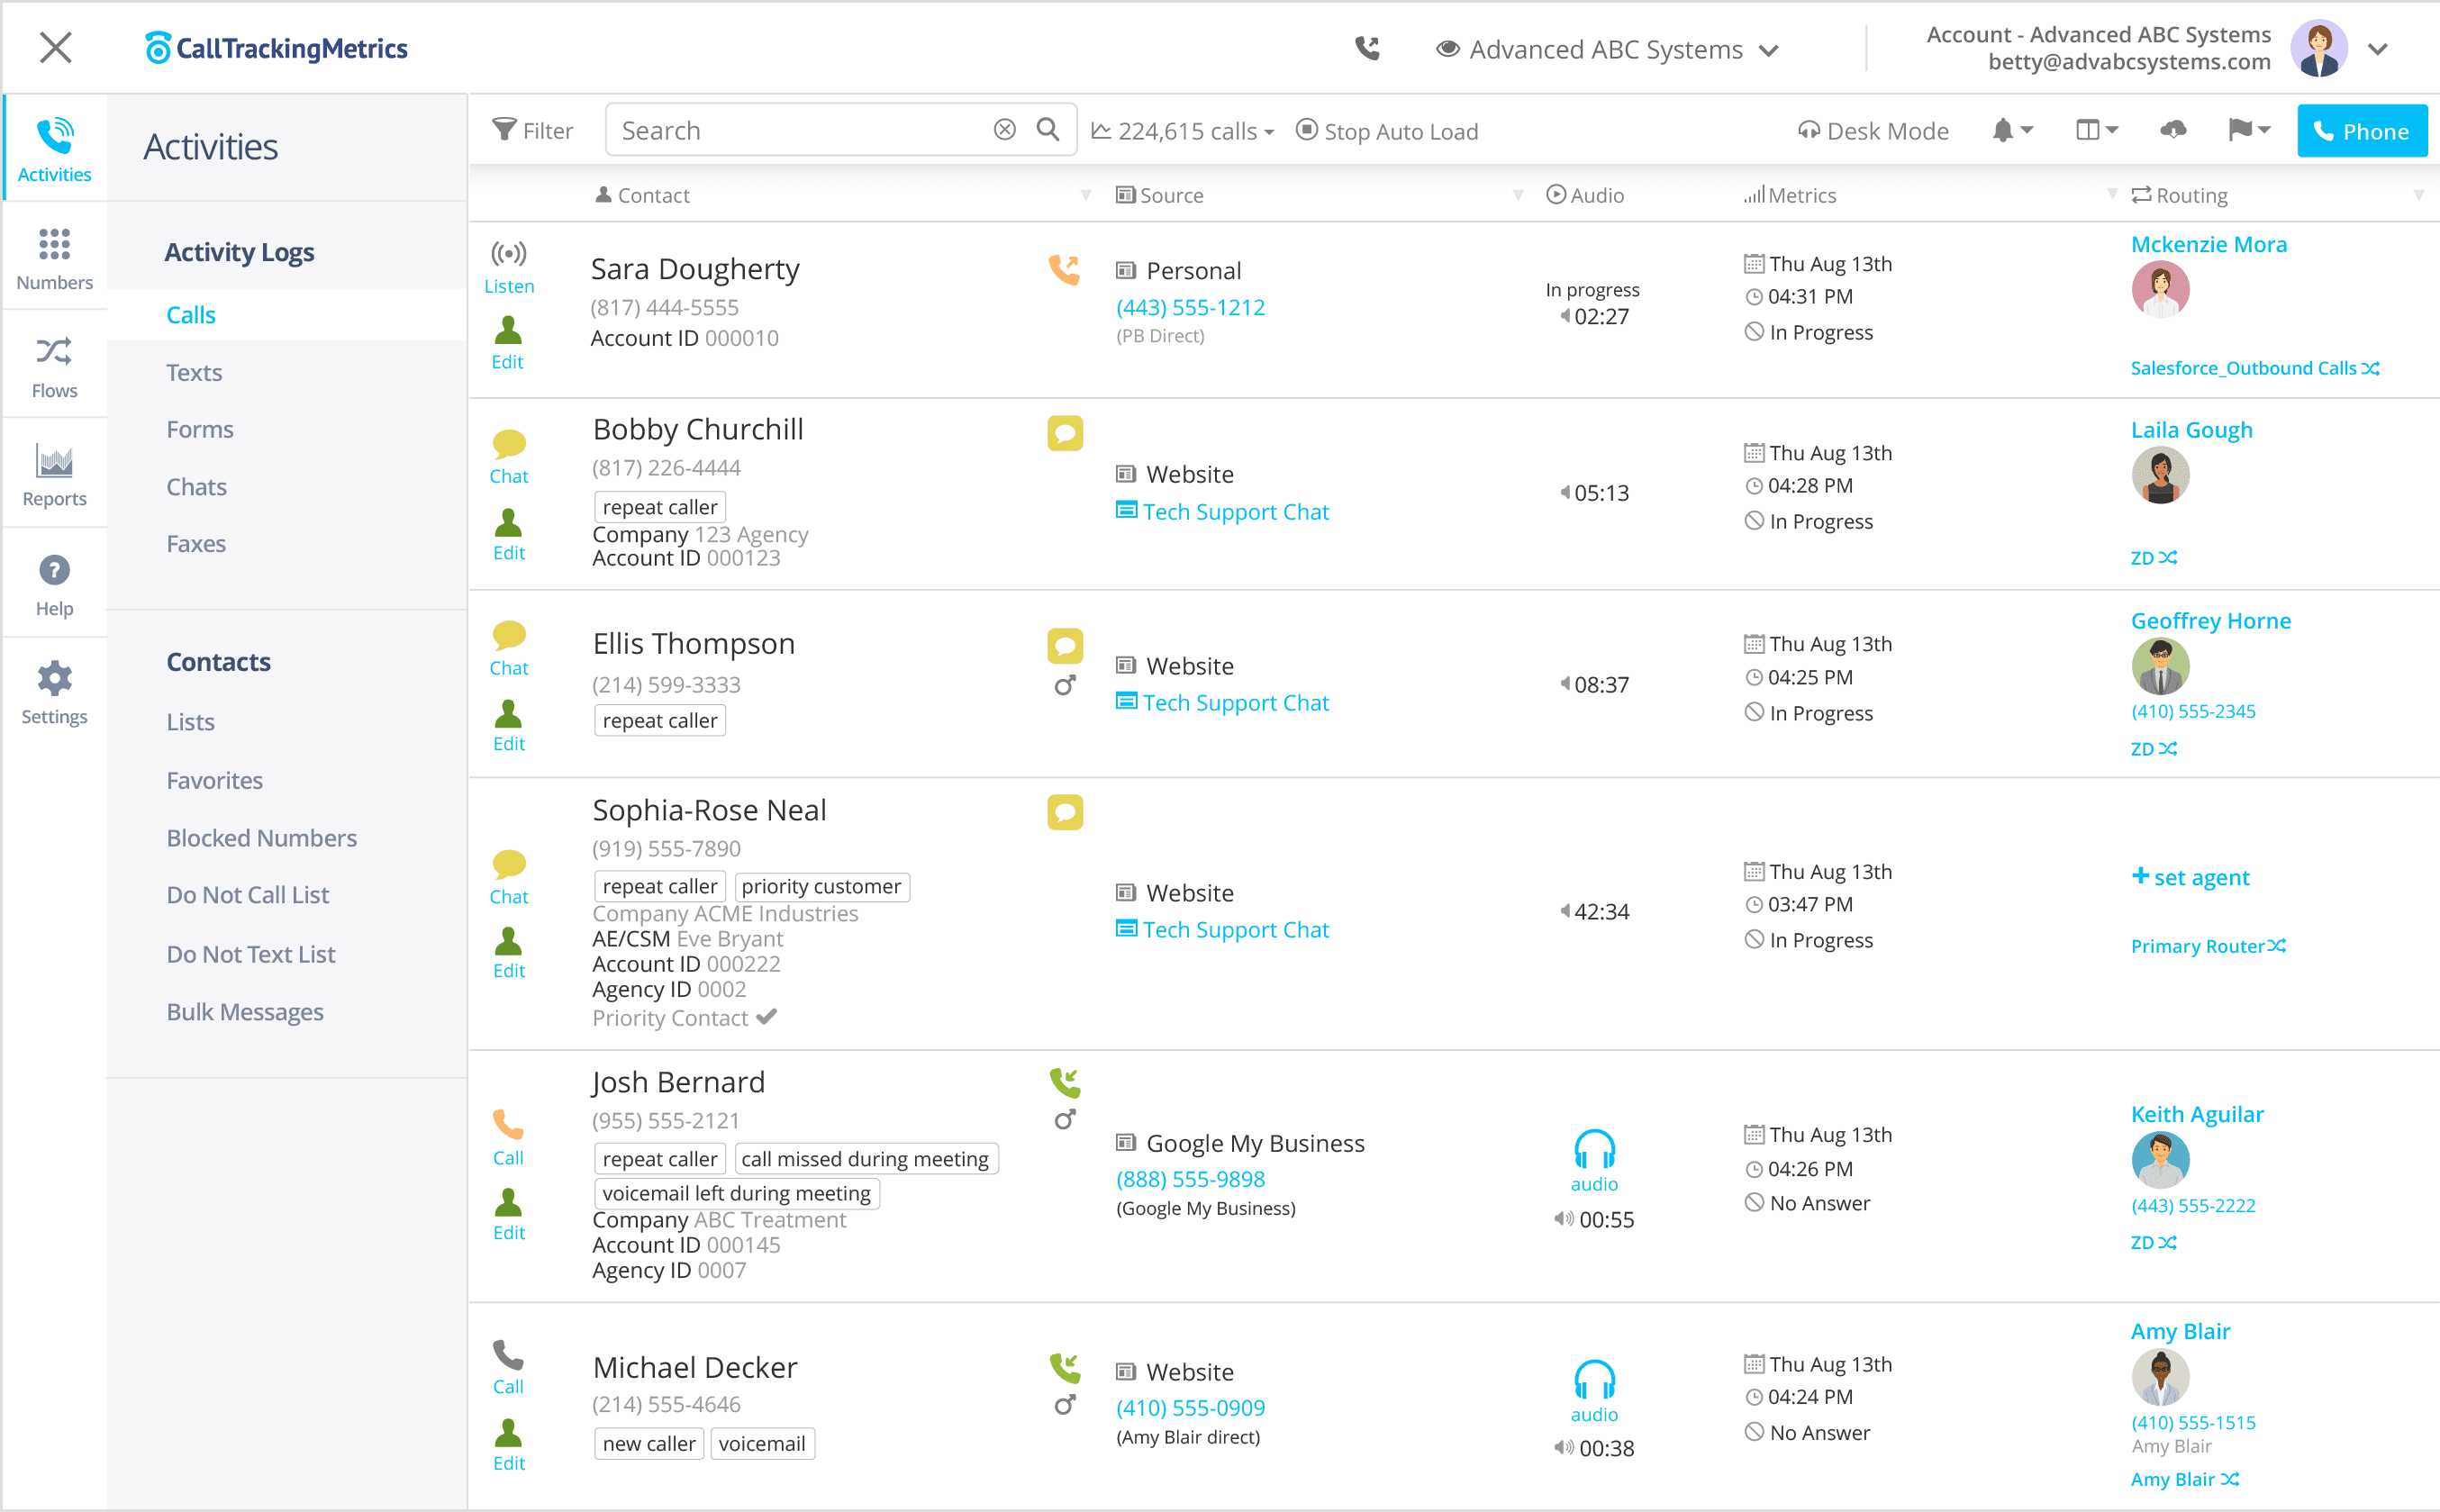The width and height of the screenshot is (2440, 1512).
Task: Open the Do Not Call List
Action: point(247,894)
